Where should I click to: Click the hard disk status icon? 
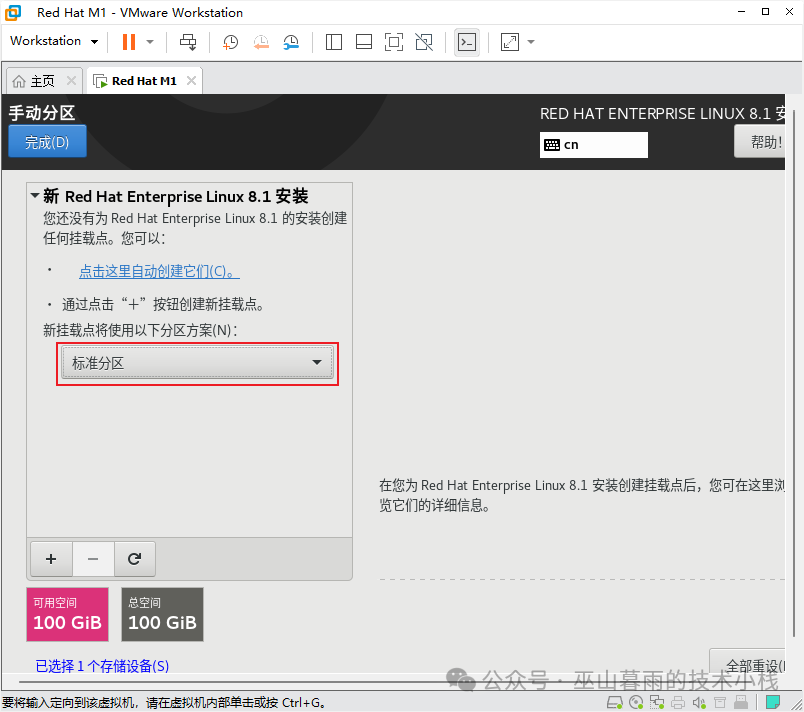[x=614, y=703]
